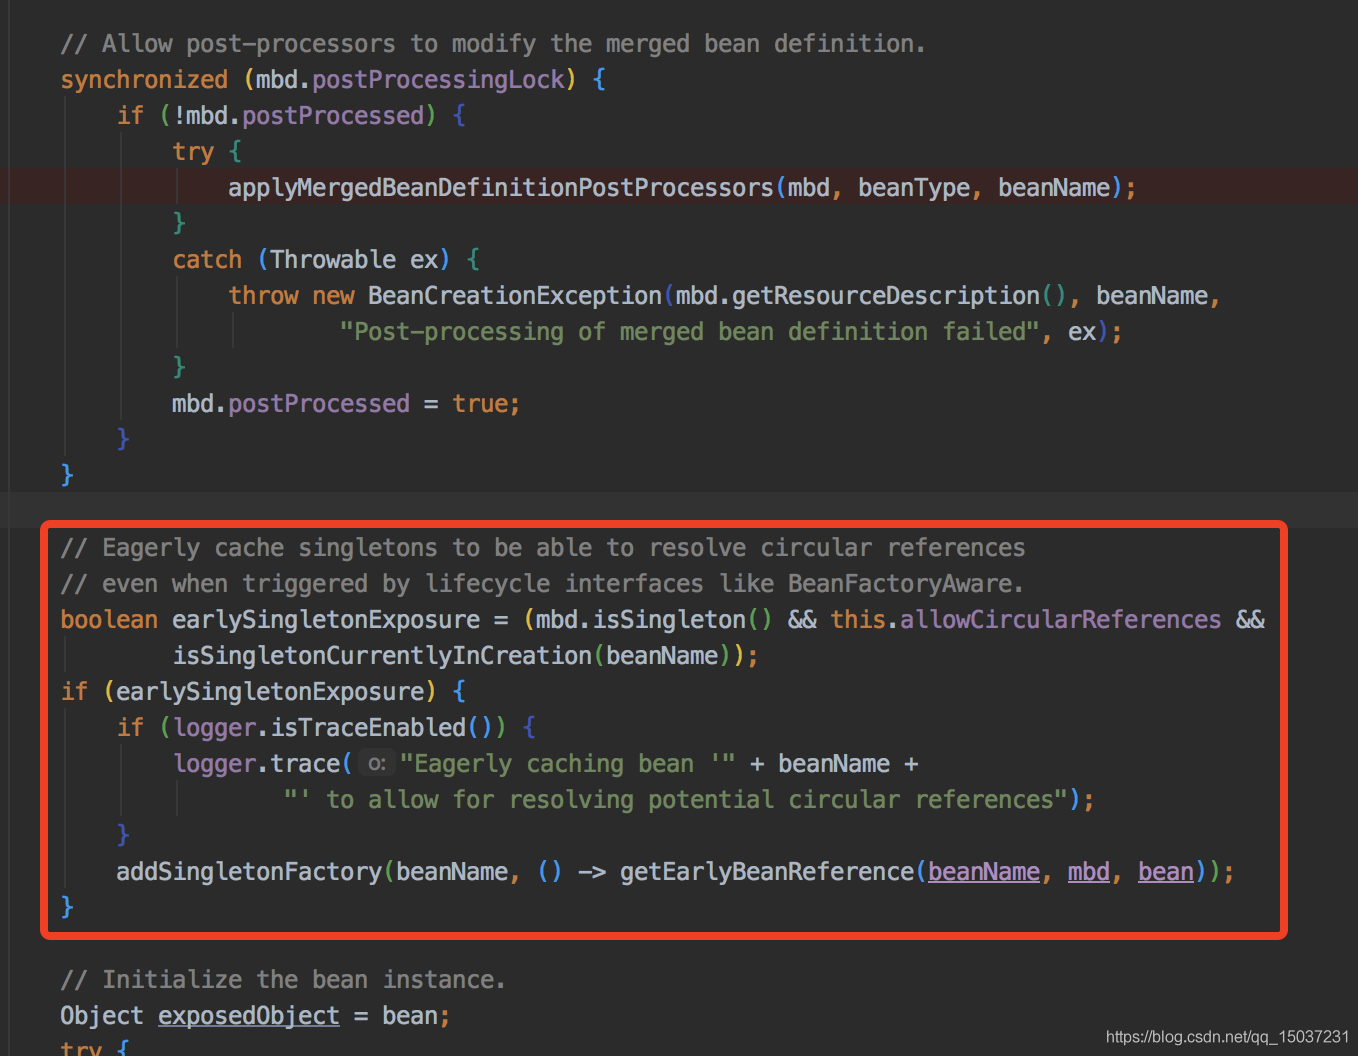Click the underlined beanName argument in getEarlyBeanReference

pyautogui.click(x=984, y=872)
